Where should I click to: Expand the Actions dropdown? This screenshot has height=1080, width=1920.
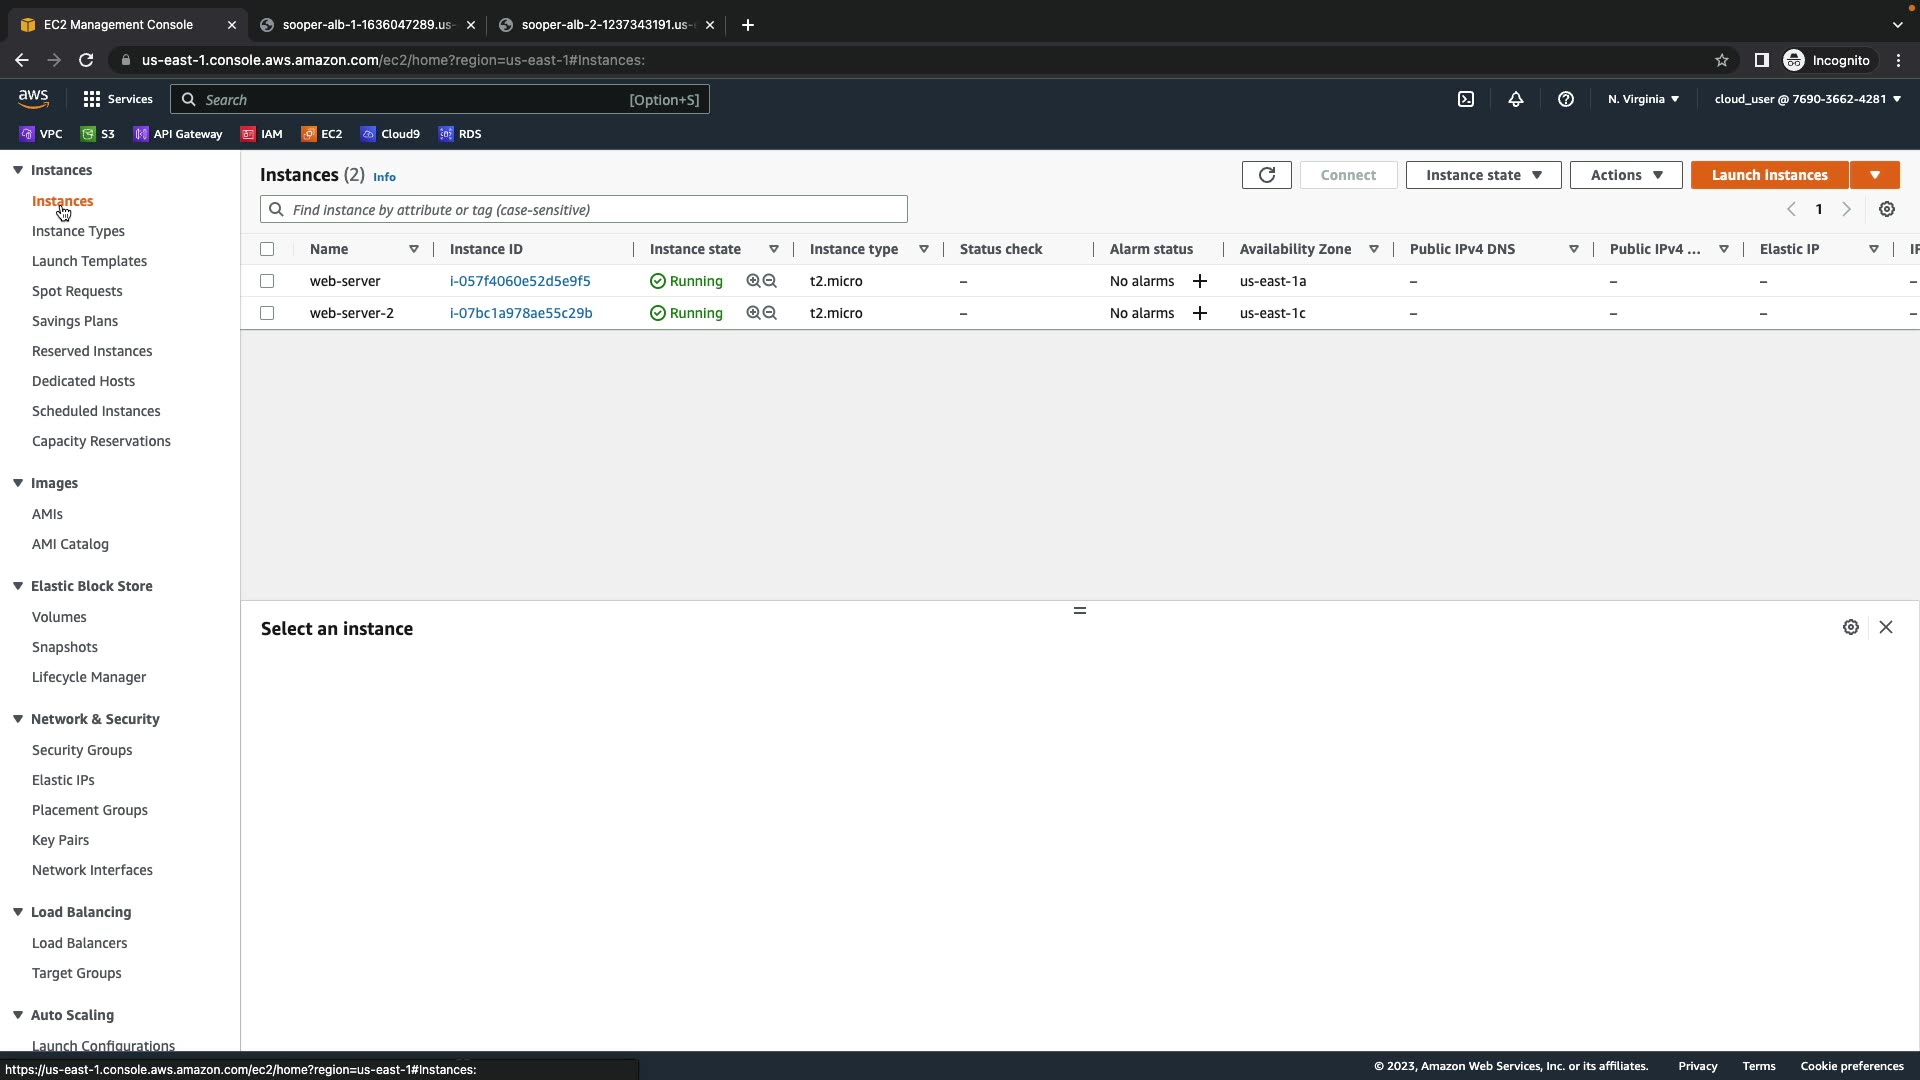(x=1625, y=175)
